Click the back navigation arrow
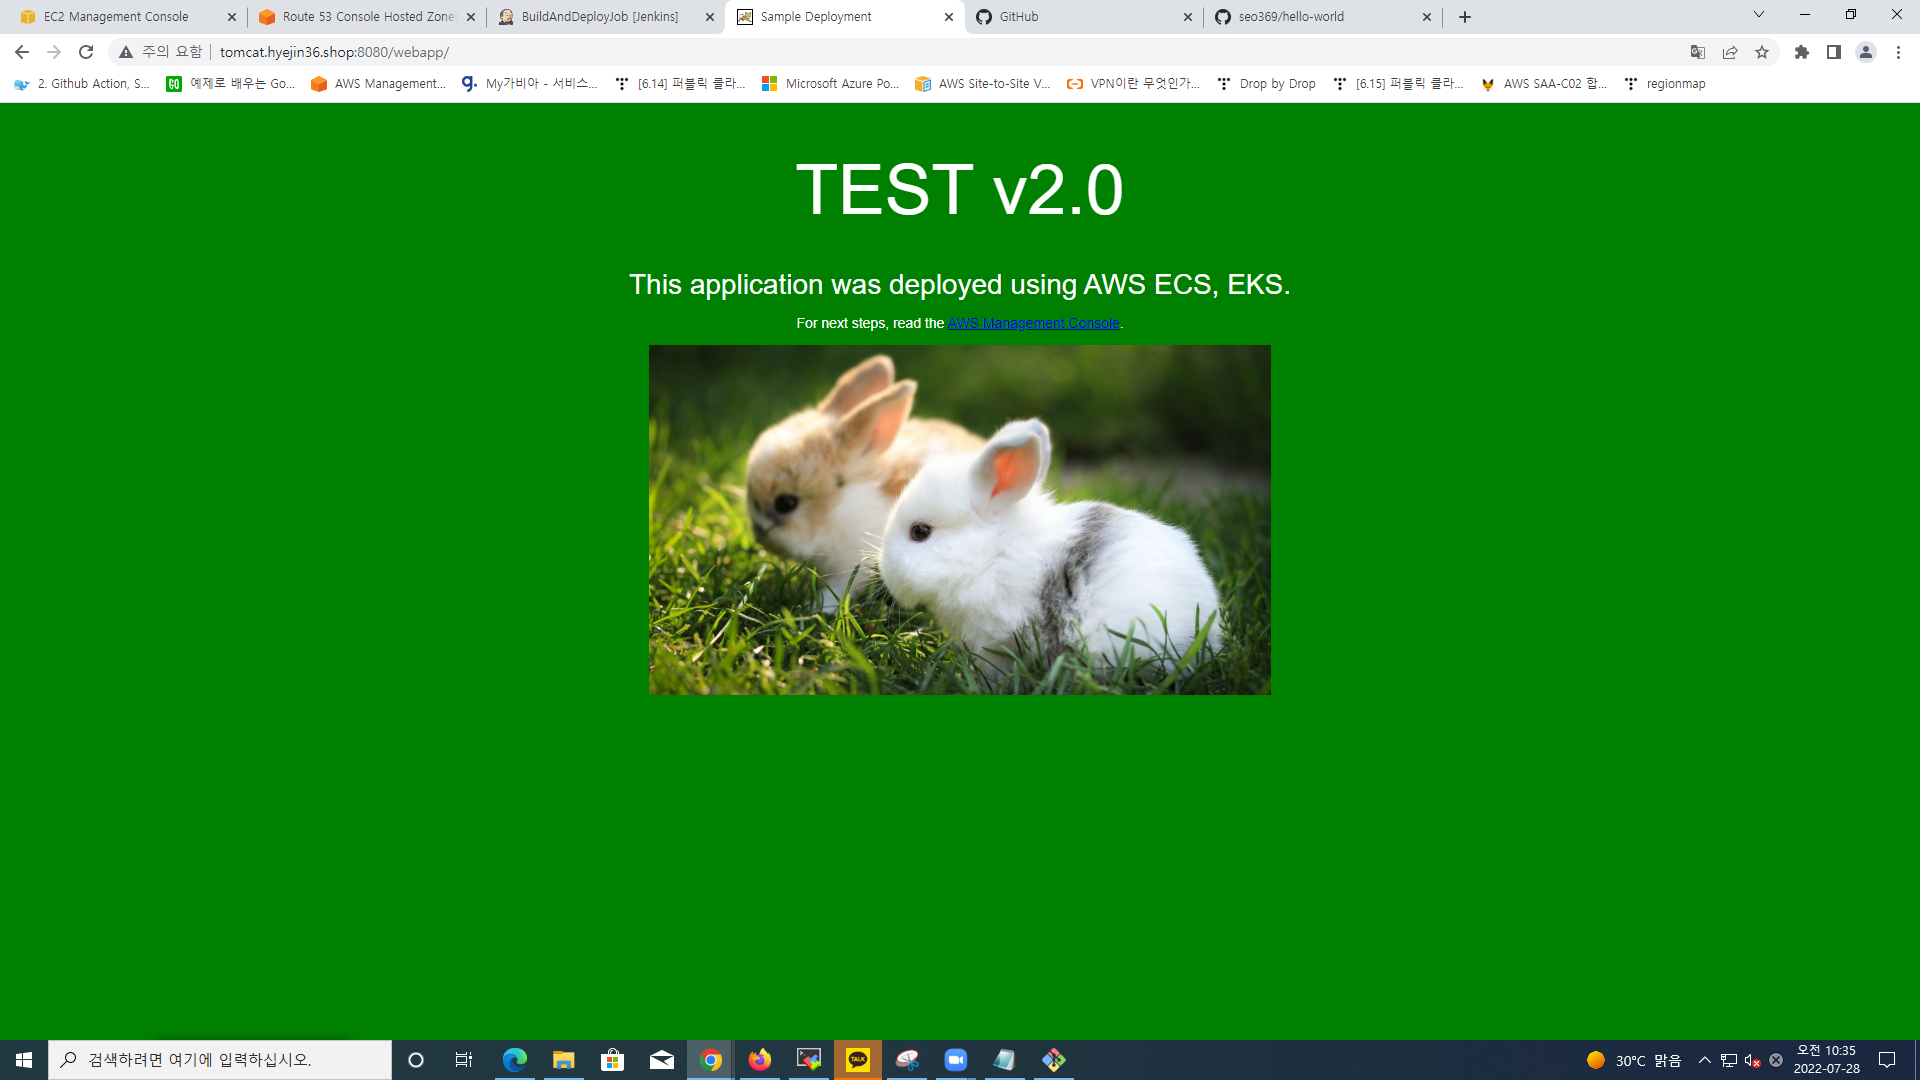1920x1080 pixels. (22, 51)
